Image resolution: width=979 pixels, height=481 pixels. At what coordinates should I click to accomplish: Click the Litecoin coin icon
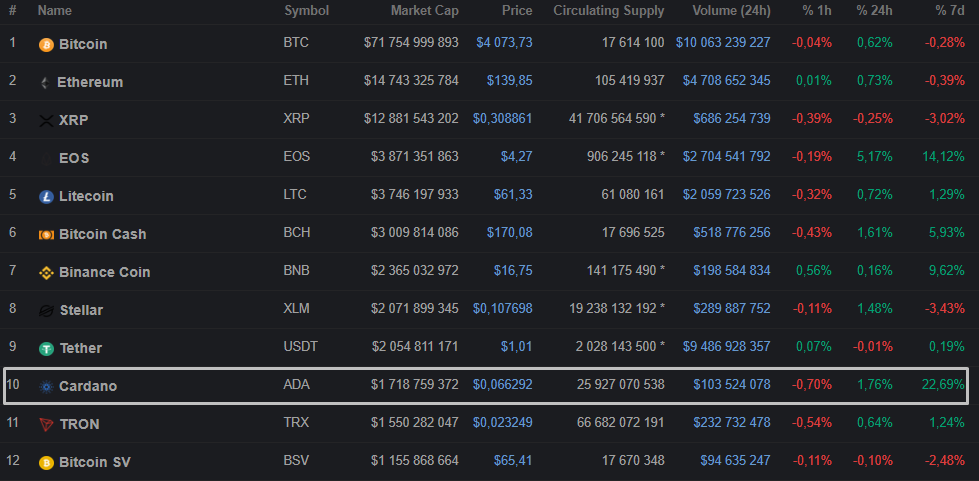[x=46, y=197]
